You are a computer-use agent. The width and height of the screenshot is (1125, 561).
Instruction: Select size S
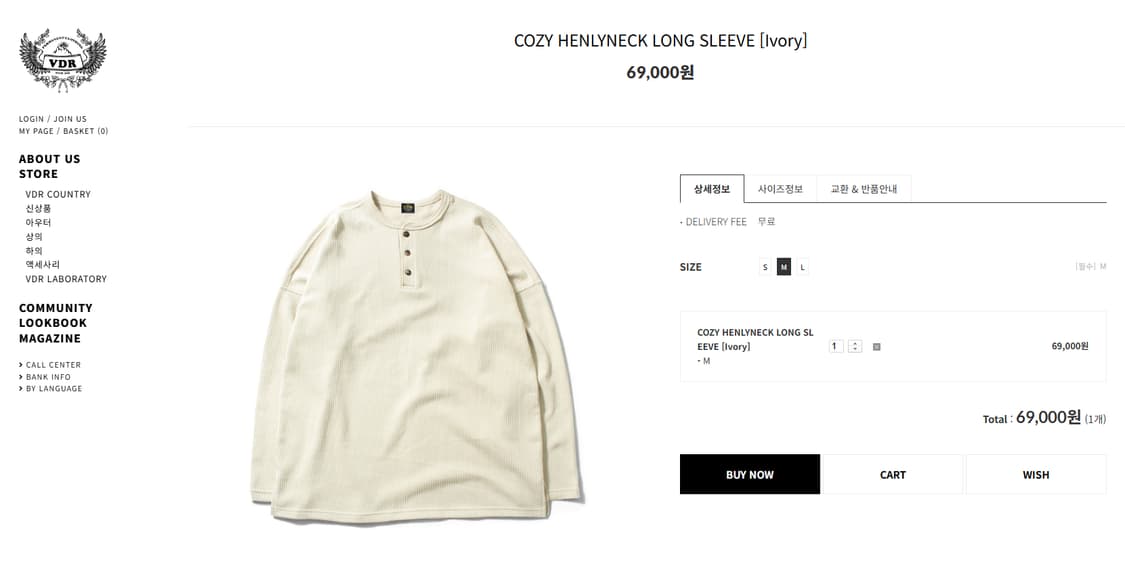[x=765, y=267]
